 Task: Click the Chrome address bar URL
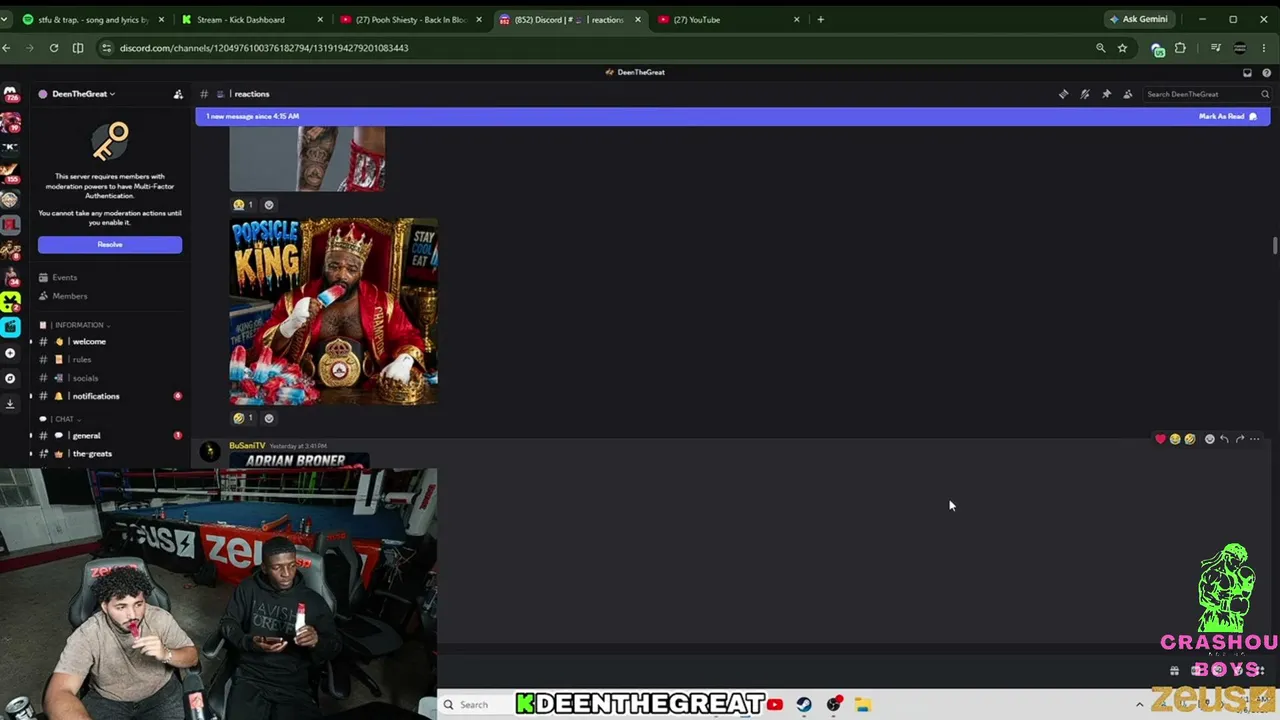point(264,48)
